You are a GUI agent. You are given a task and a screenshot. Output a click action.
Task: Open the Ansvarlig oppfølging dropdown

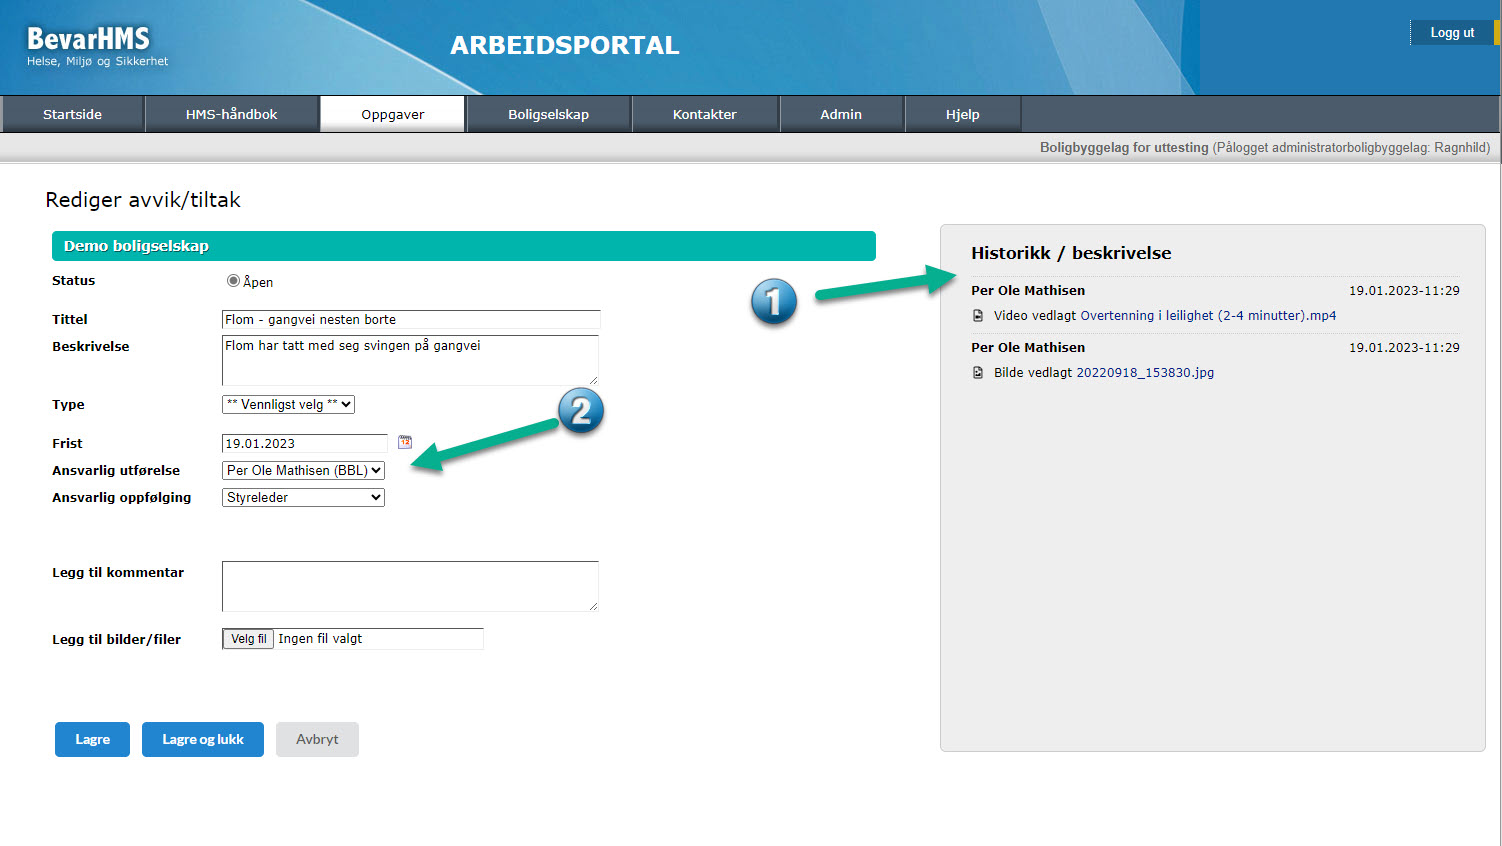click(303, 498)
